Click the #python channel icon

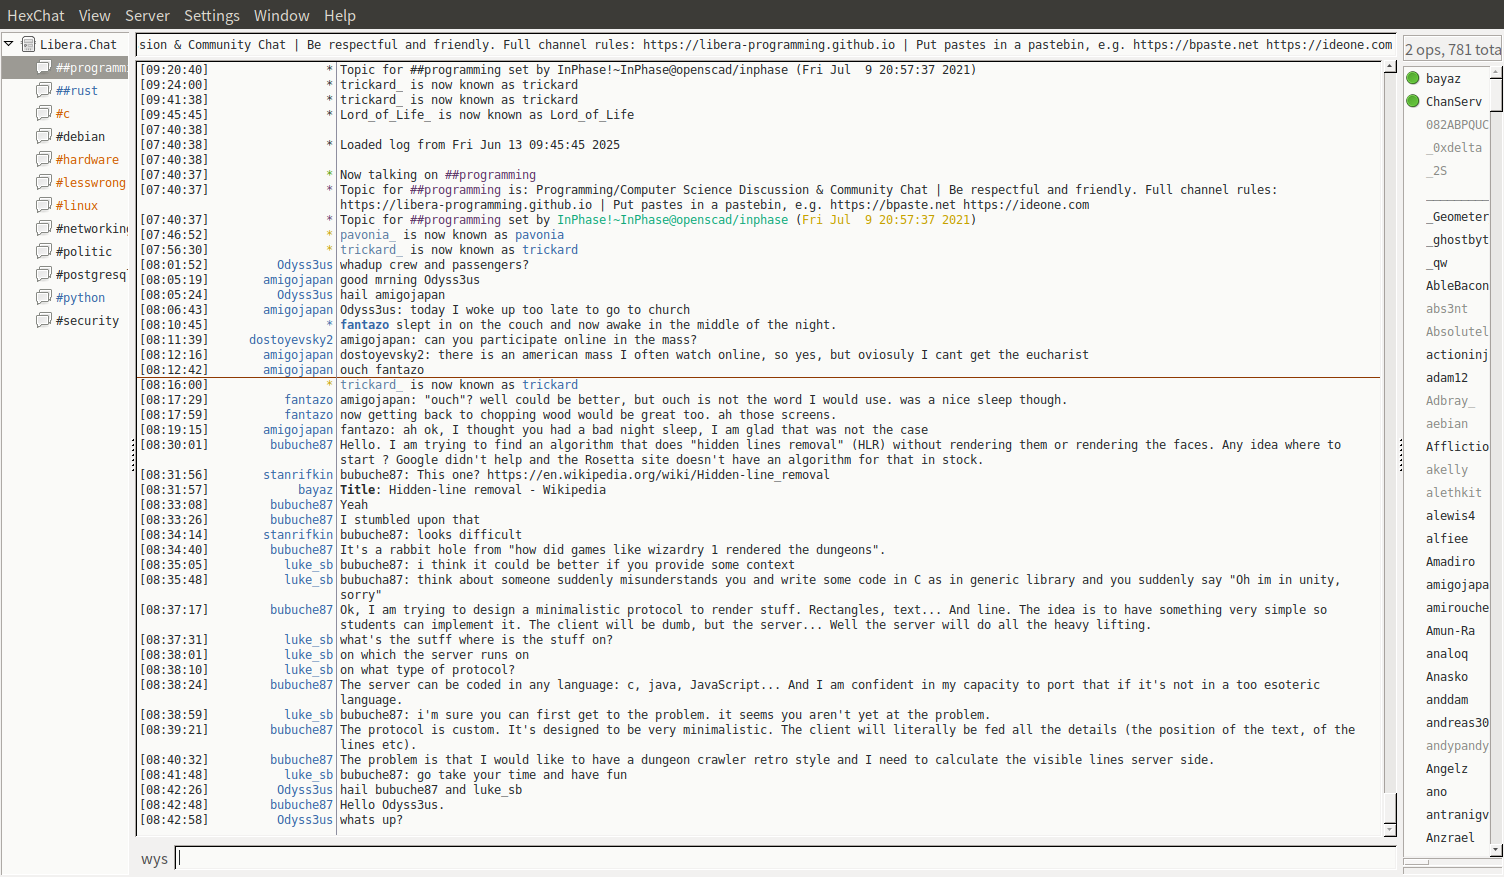(x=44, y=297)
